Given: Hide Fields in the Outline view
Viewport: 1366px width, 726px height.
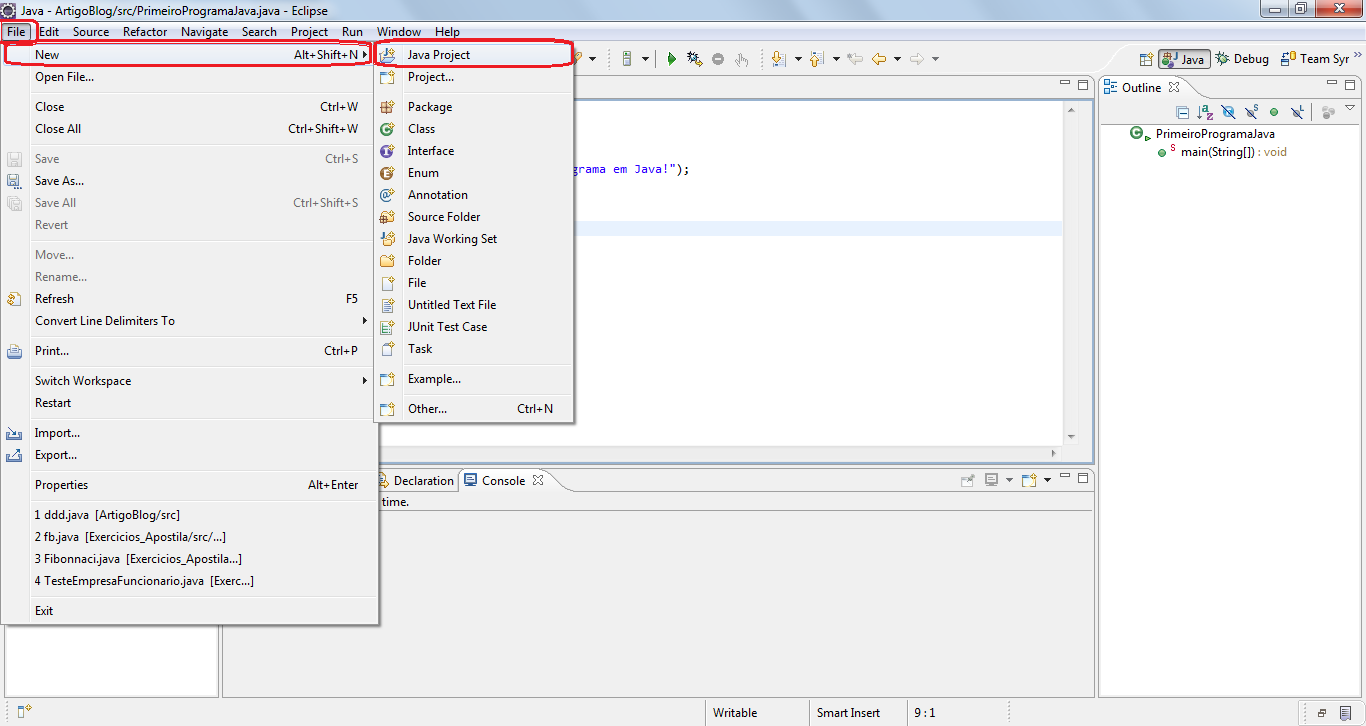Looking at the screenshot, I should tap(1230, 112).
